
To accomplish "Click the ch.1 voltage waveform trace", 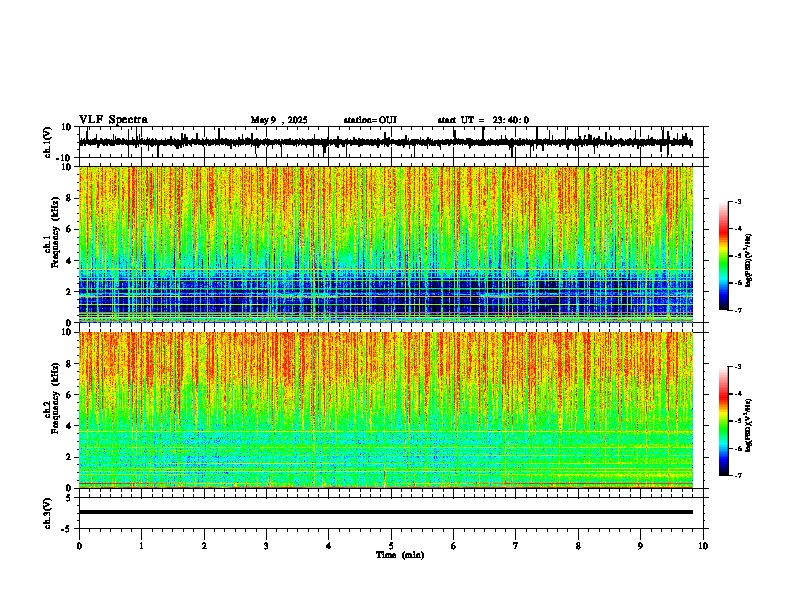I will click(385, 142).
